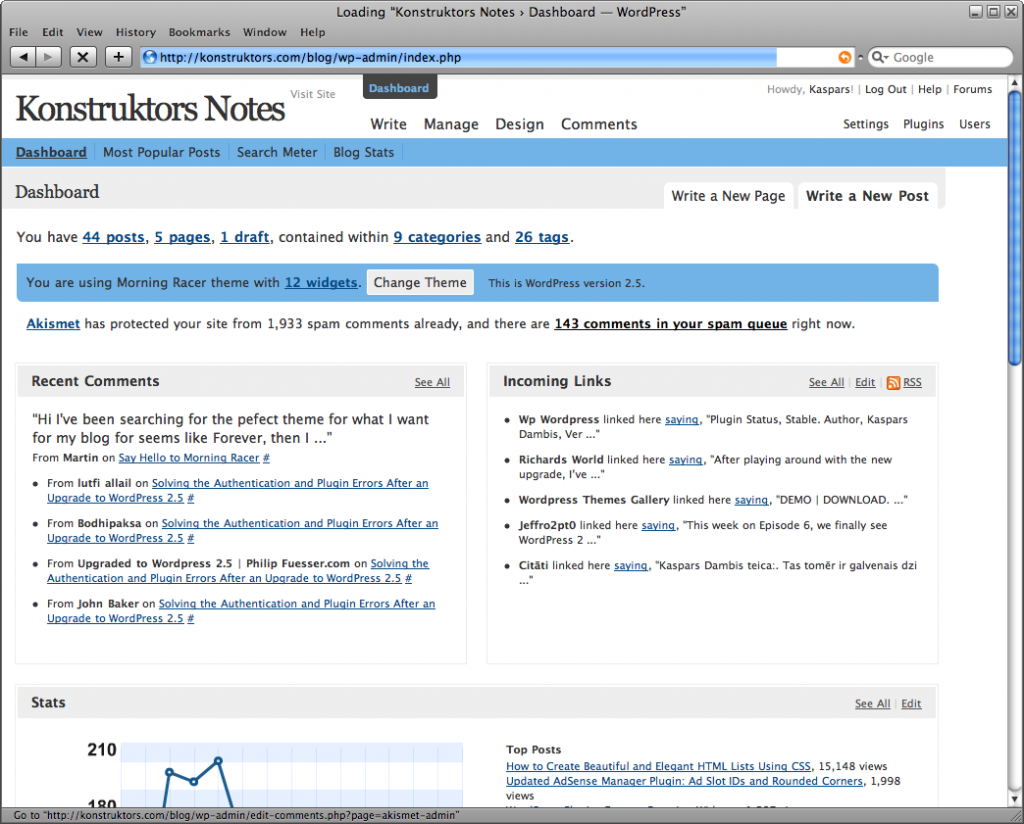Open the Bookmarks menu
1024x824 pixels.
click(199, 32)
